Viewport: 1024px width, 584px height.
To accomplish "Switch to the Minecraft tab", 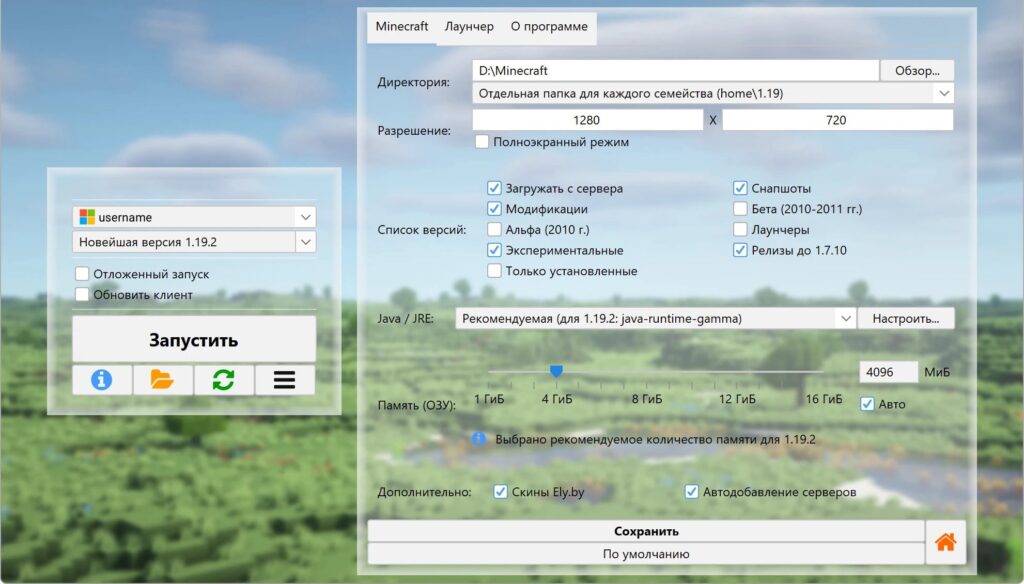I will click(x=402, y=26).
